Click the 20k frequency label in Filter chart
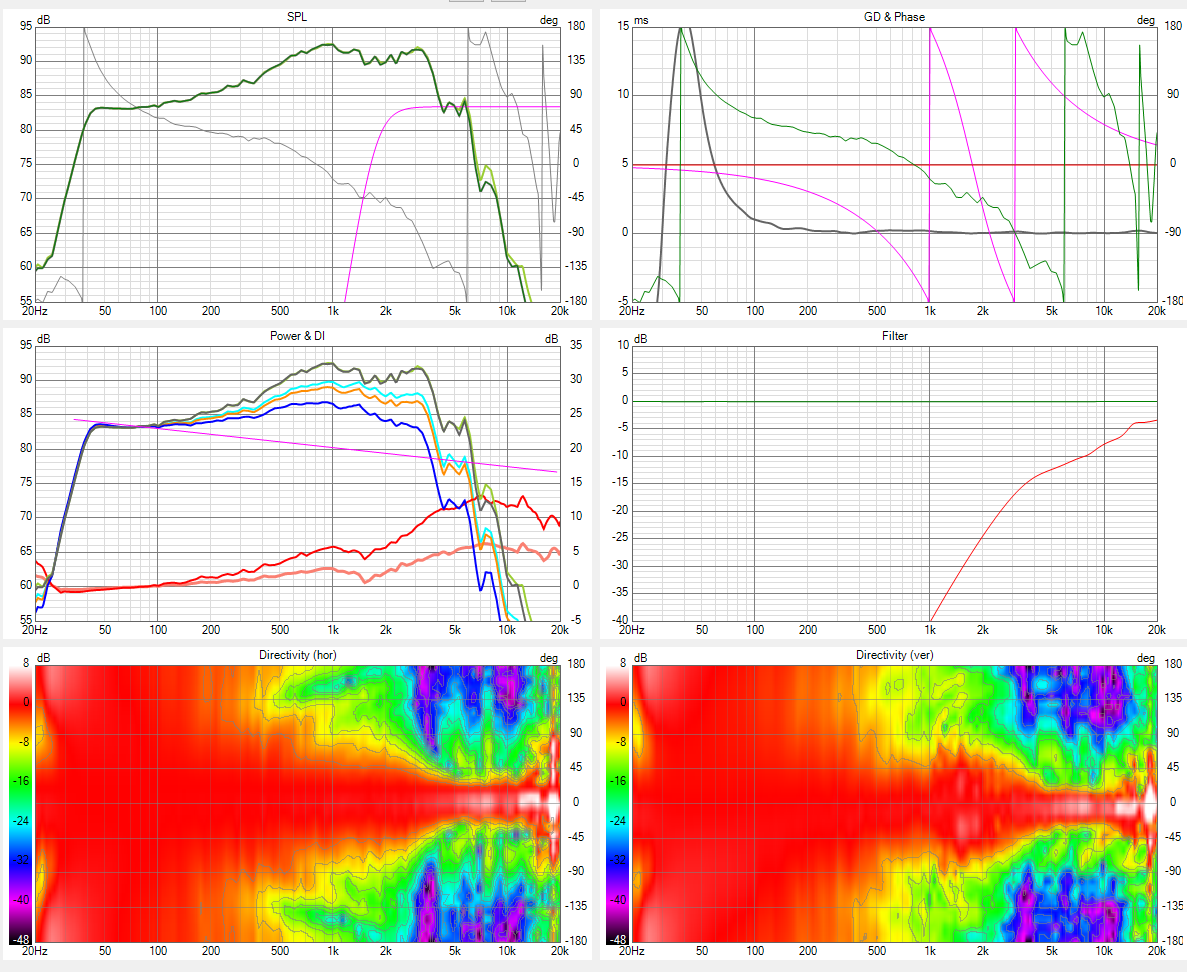Image resolution: width=1187 pixels, height=972 pixels. [1156, 629]
